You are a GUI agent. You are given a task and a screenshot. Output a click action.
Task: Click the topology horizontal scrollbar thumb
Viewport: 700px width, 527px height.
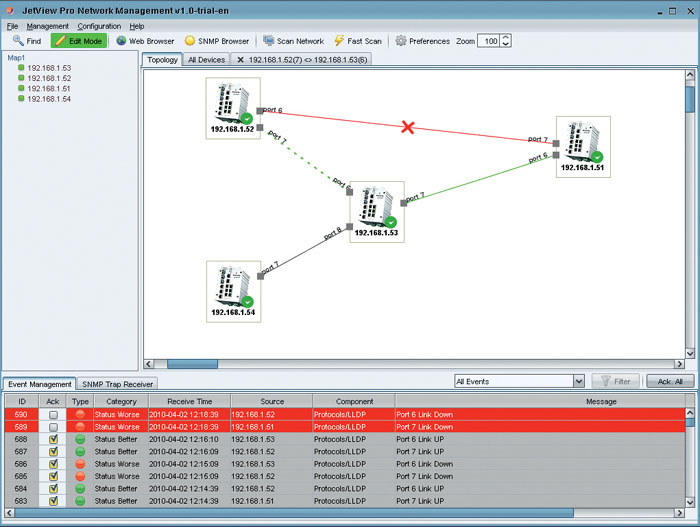(192, 365)
